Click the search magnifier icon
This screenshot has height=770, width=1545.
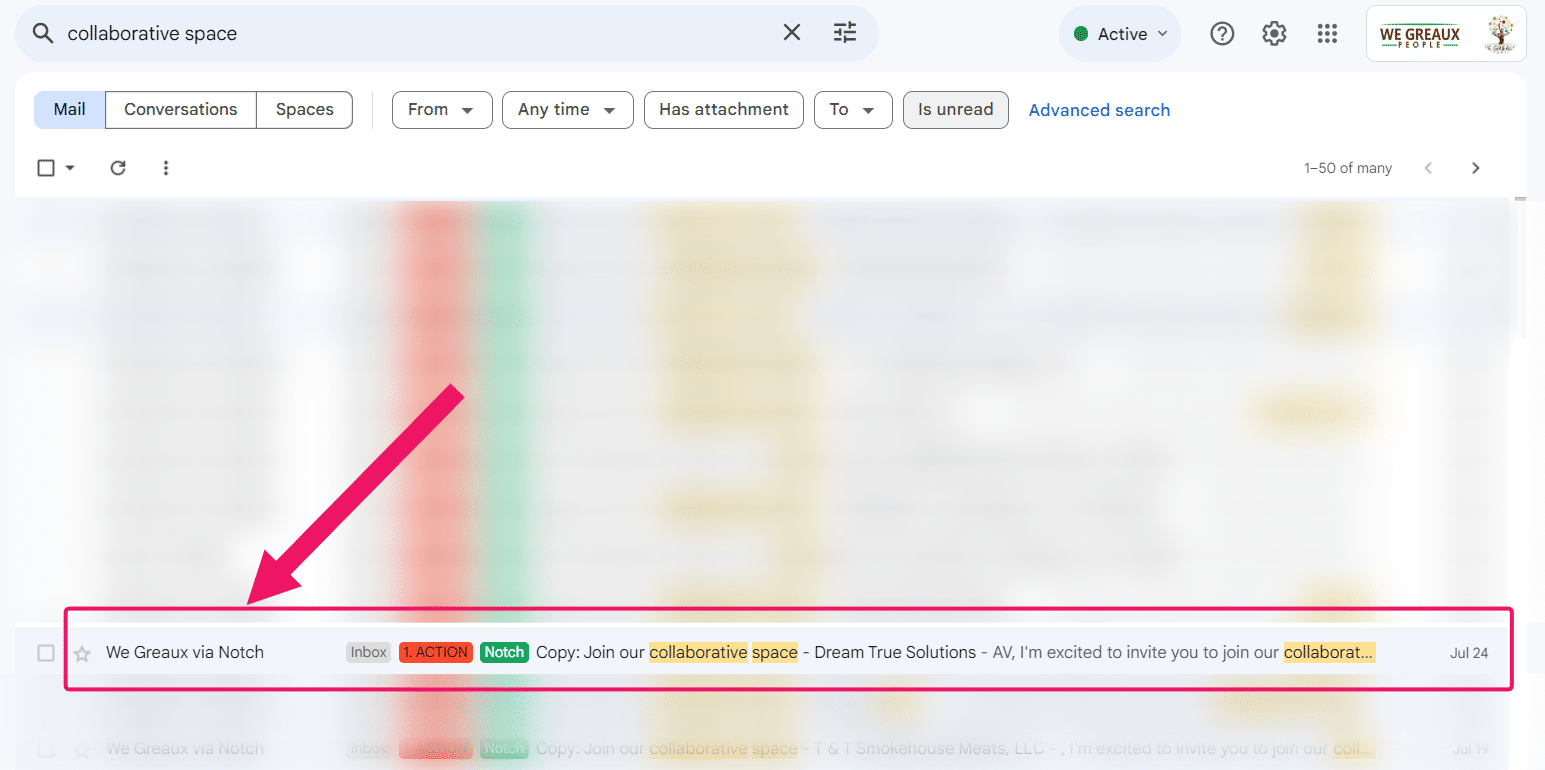42,33
